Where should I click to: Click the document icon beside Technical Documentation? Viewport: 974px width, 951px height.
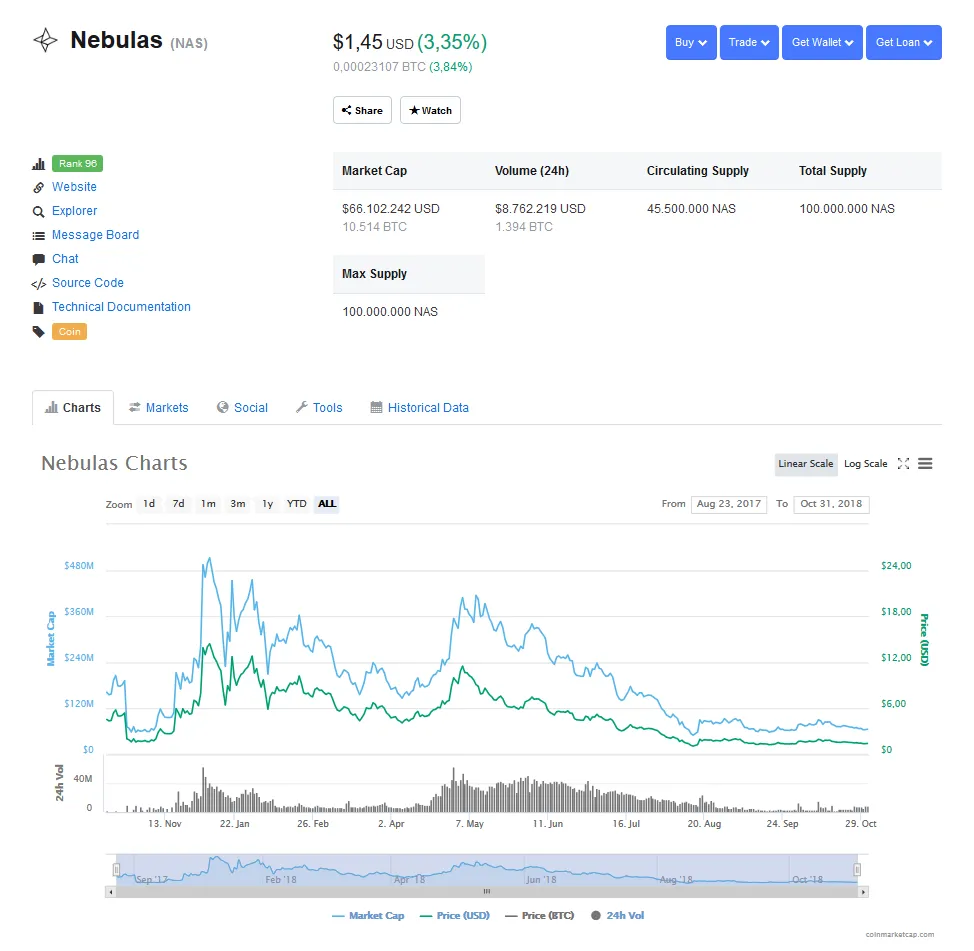coord(39,307)
